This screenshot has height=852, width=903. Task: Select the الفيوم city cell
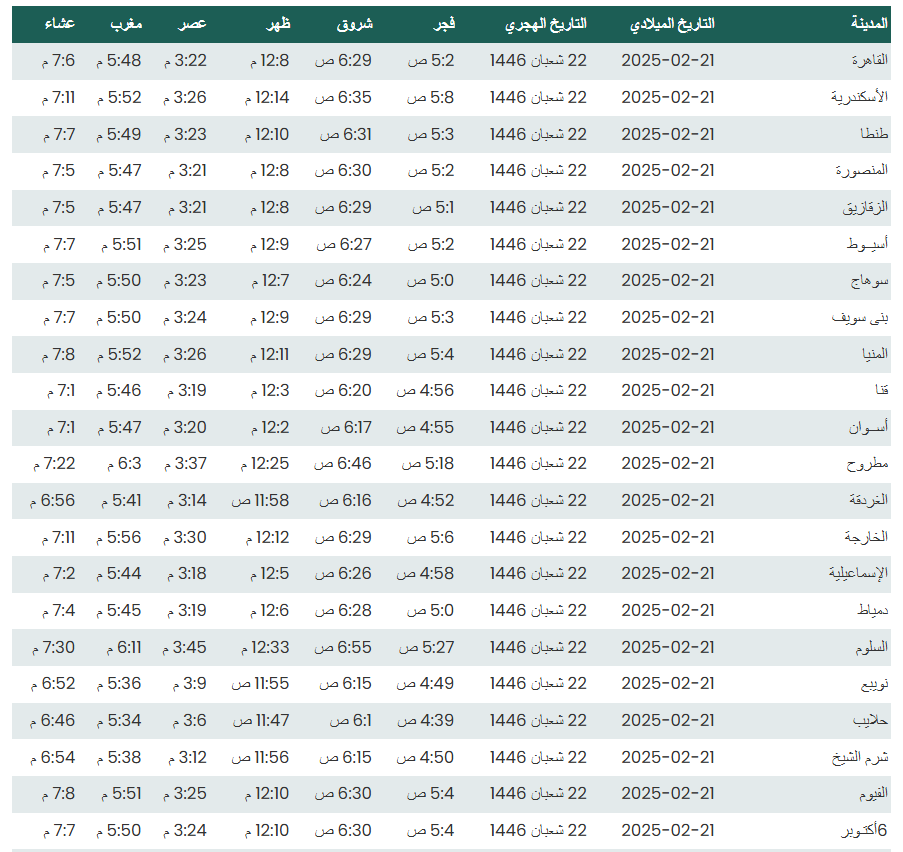pos(874,794)
